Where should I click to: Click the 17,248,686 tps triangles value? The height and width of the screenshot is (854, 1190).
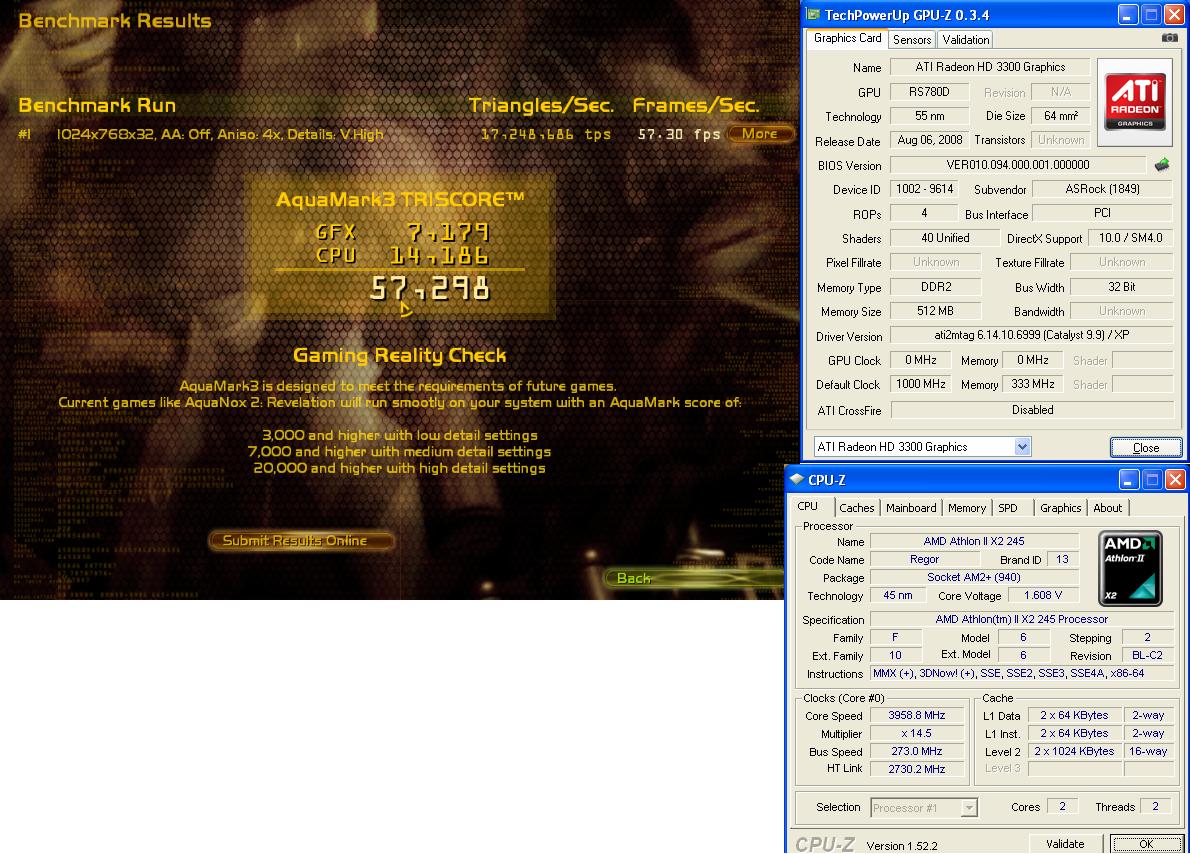(x=546, y=134)
